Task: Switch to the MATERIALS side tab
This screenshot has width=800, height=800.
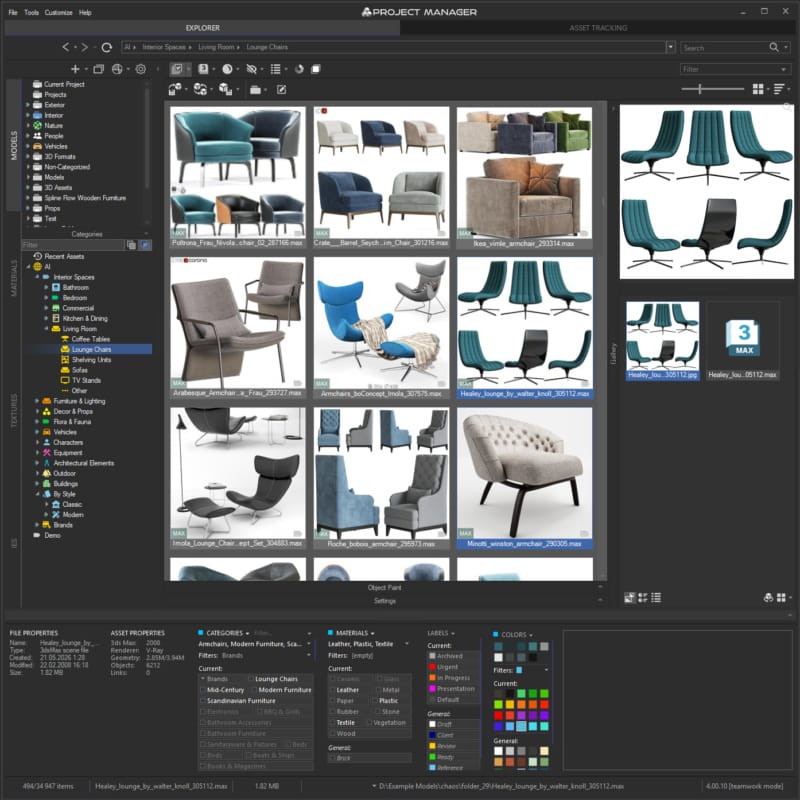Action: [x=14, y=278]
